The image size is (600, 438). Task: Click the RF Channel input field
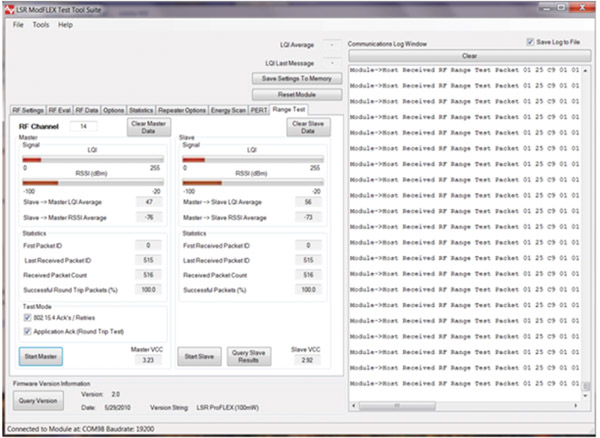coord(83,126)
